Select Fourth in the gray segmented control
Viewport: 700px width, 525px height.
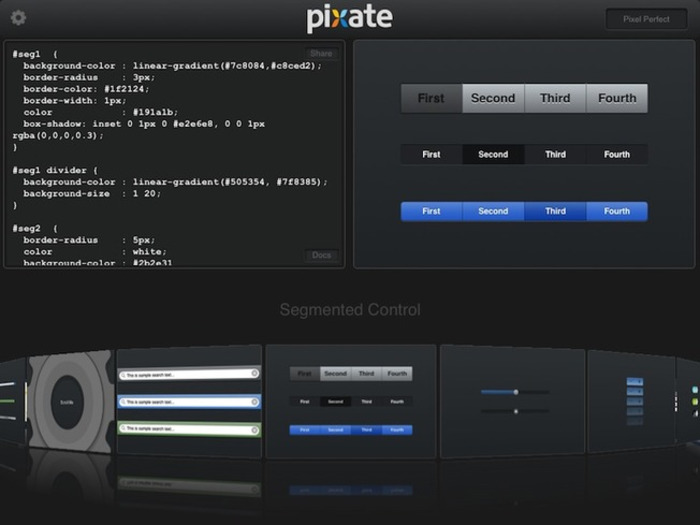tap(617, 98)
